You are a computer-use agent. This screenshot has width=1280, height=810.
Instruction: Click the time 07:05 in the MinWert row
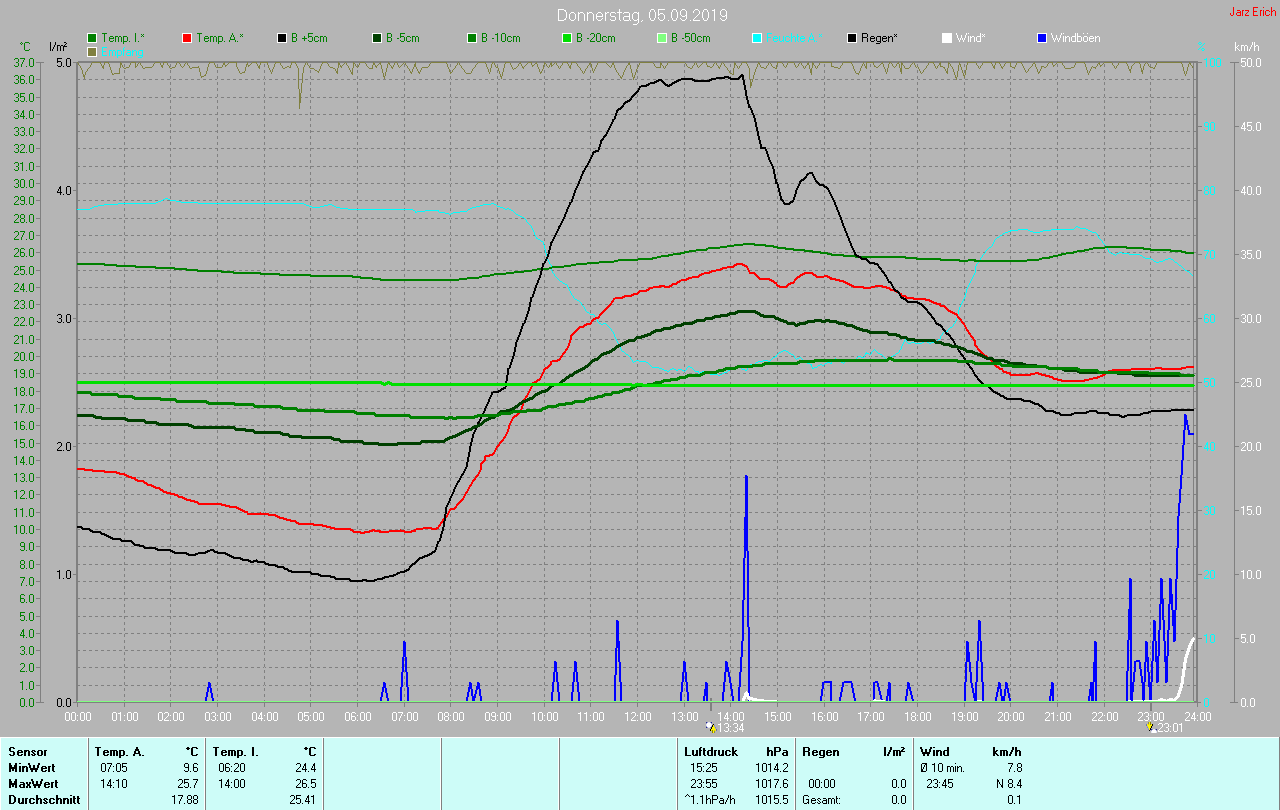(113, 767)
